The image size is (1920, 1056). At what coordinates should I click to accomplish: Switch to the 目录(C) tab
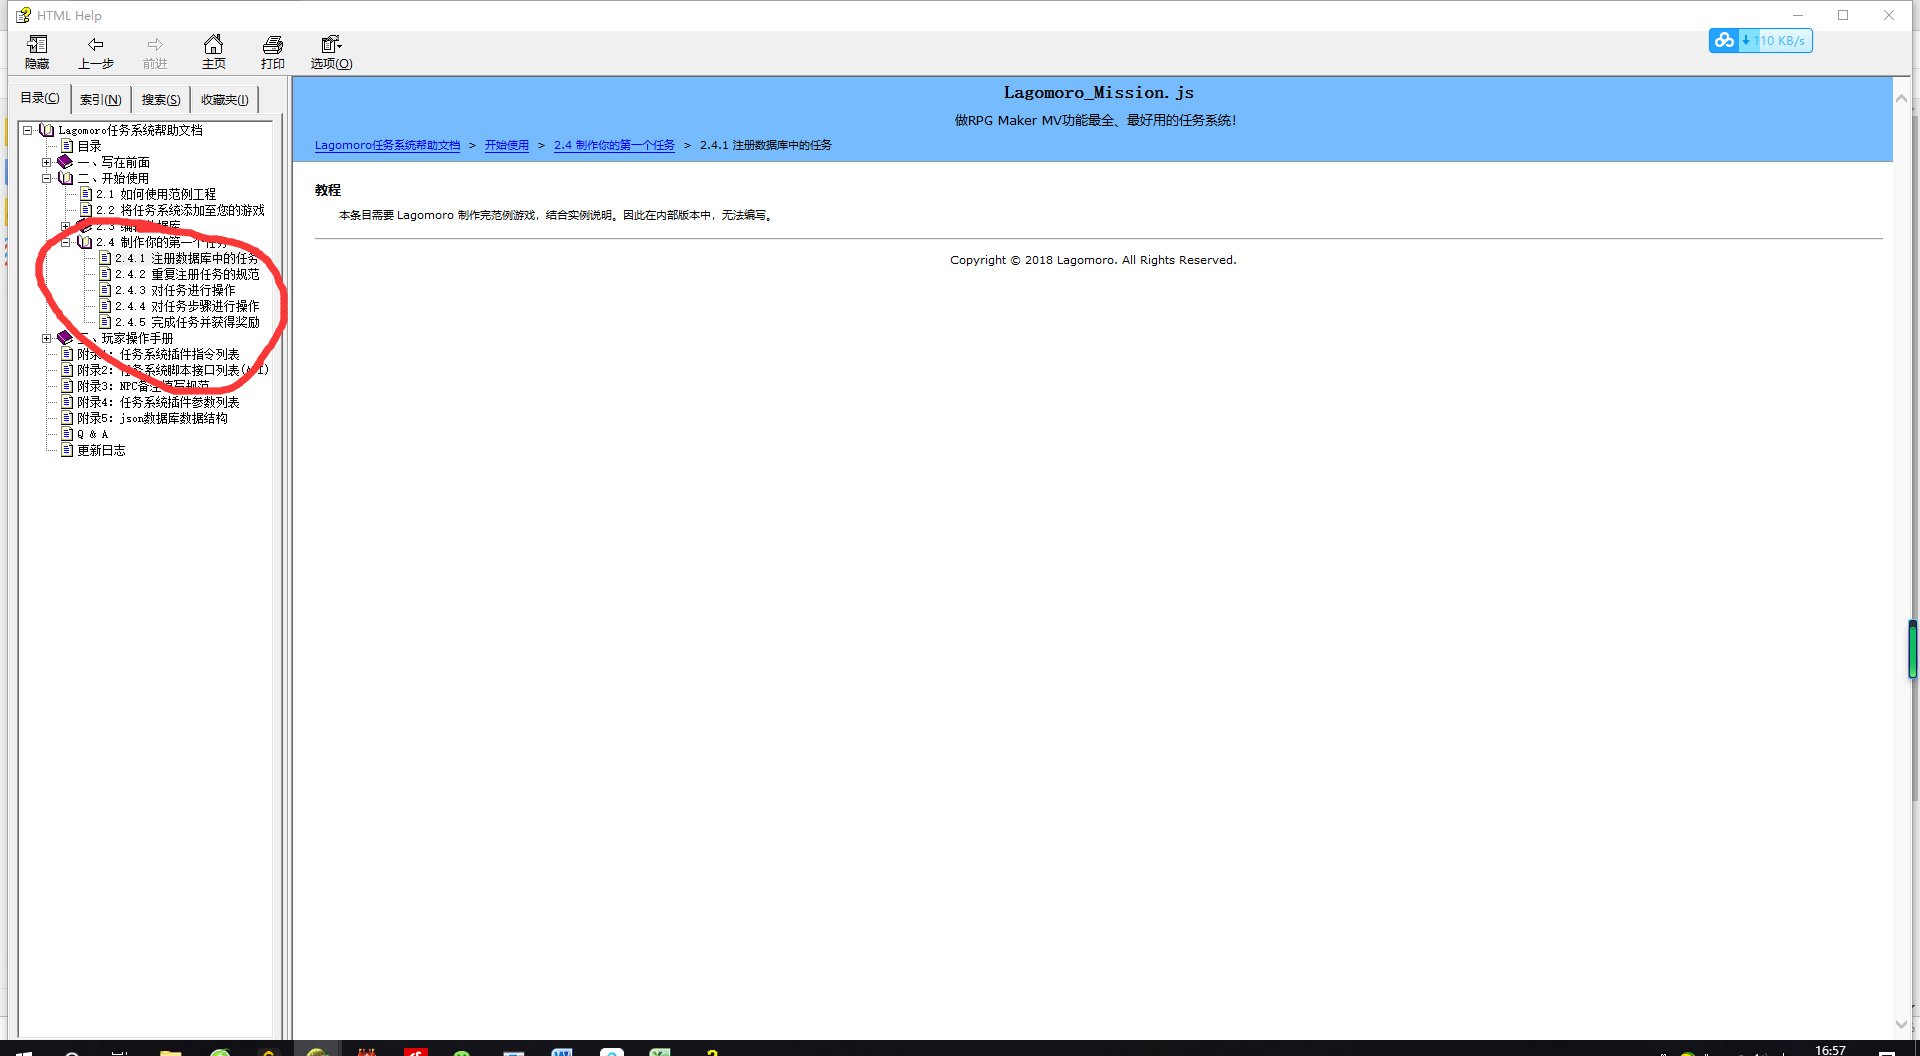pyautogui.click(x=40, y=98)
